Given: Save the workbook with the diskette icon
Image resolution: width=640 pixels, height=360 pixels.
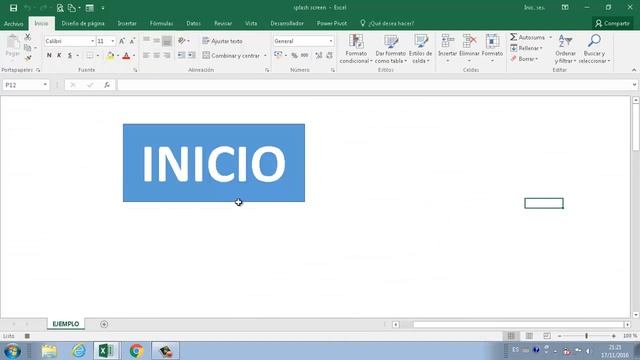Looking at the screenshot, I should click(x=13, y=8).
